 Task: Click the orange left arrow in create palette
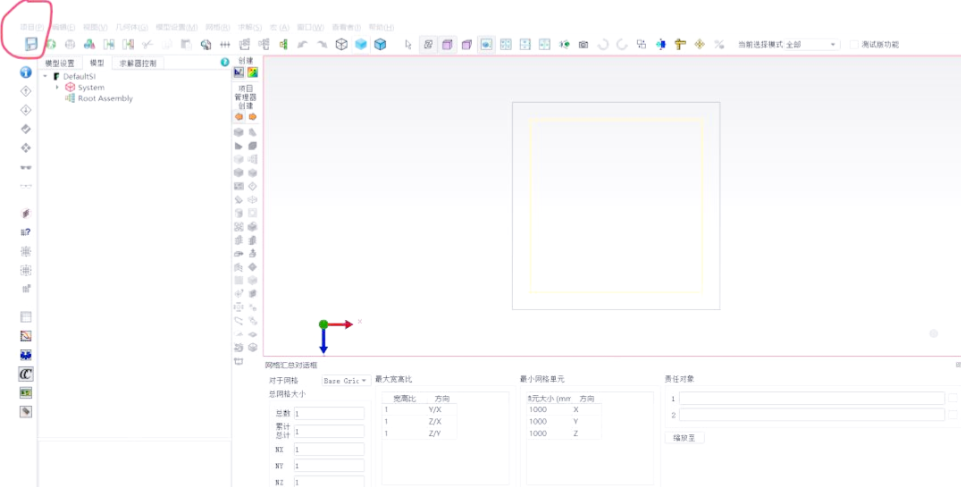239,116
